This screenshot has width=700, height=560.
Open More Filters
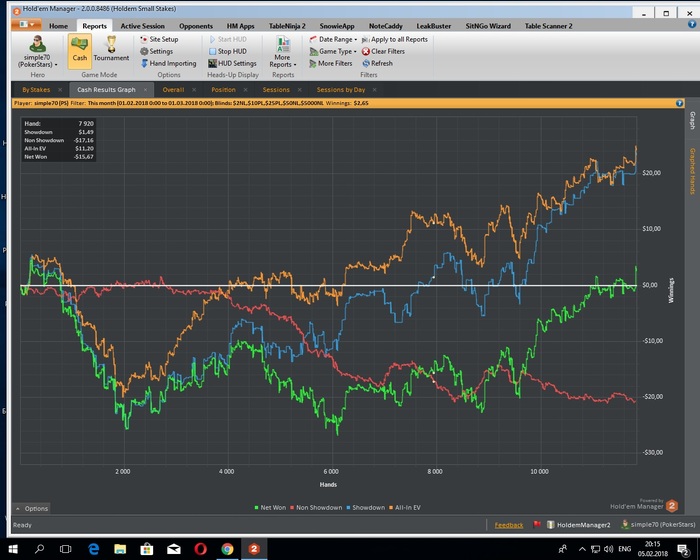coord(331,63)
